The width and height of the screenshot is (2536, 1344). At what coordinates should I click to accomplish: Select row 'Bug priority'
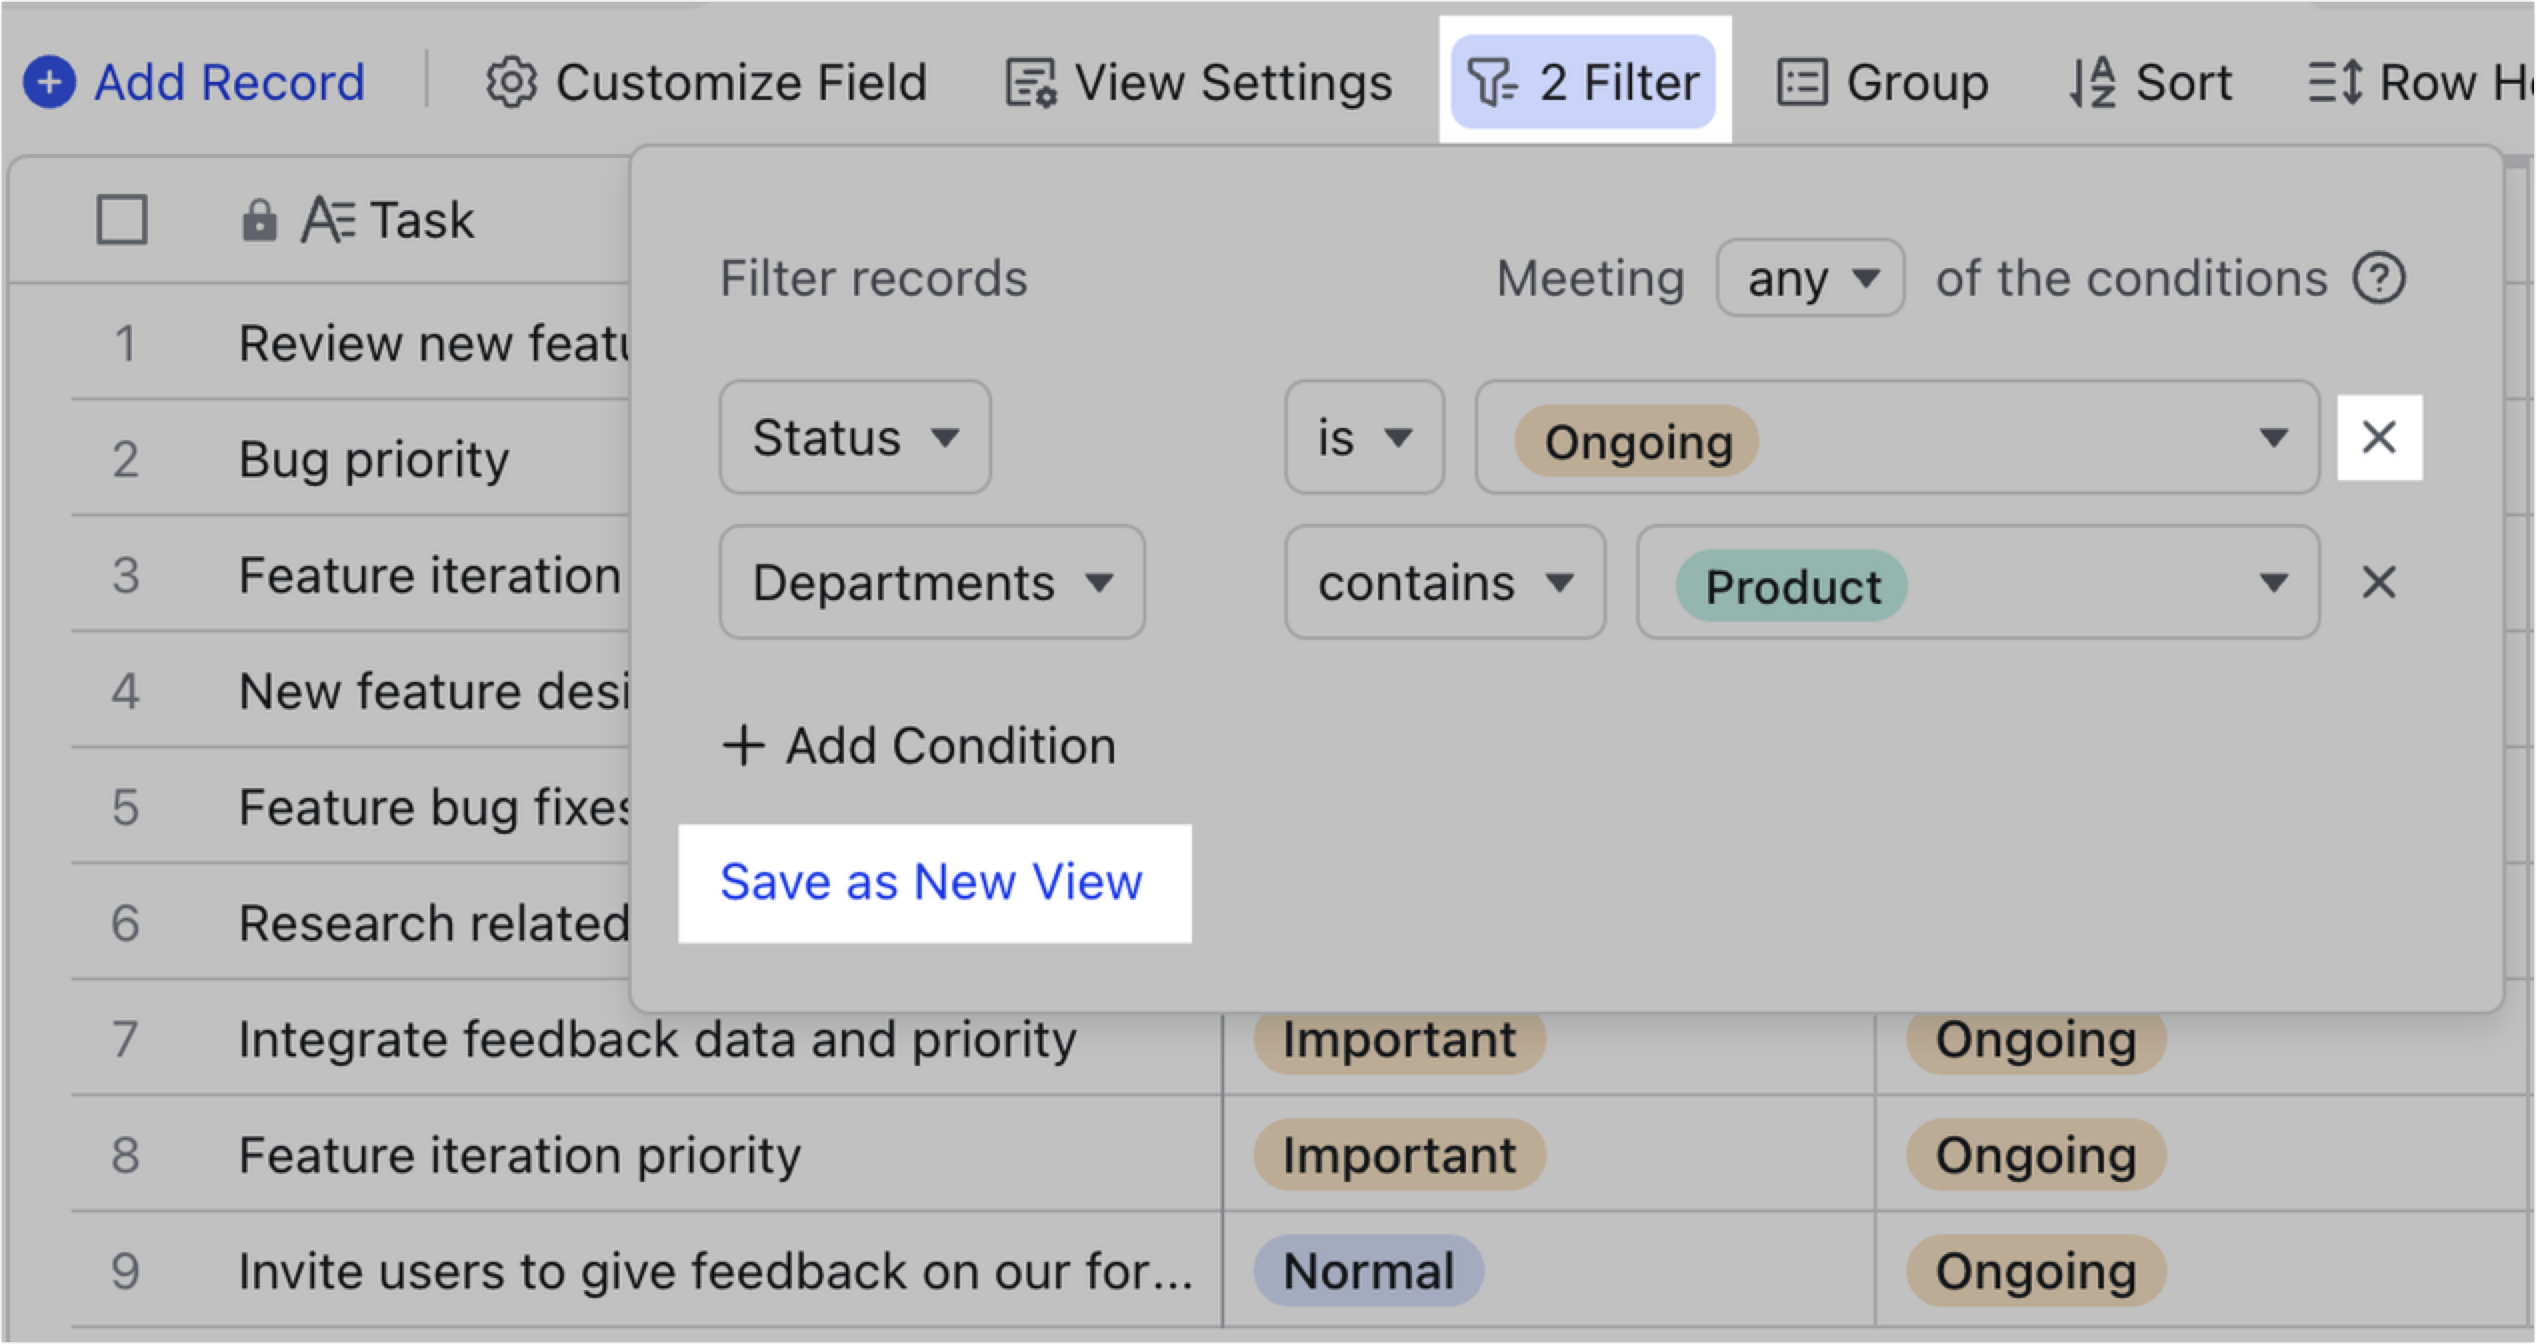click(373, 459)
